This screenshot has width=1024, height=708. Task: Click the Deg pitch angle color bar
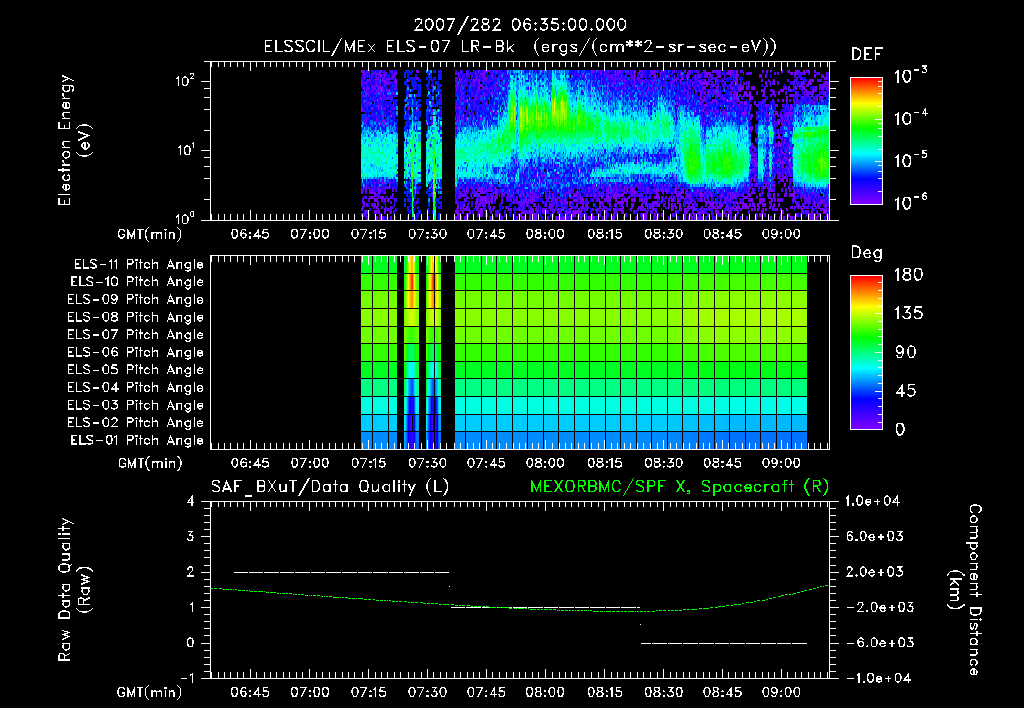click(x=866, y=352)
